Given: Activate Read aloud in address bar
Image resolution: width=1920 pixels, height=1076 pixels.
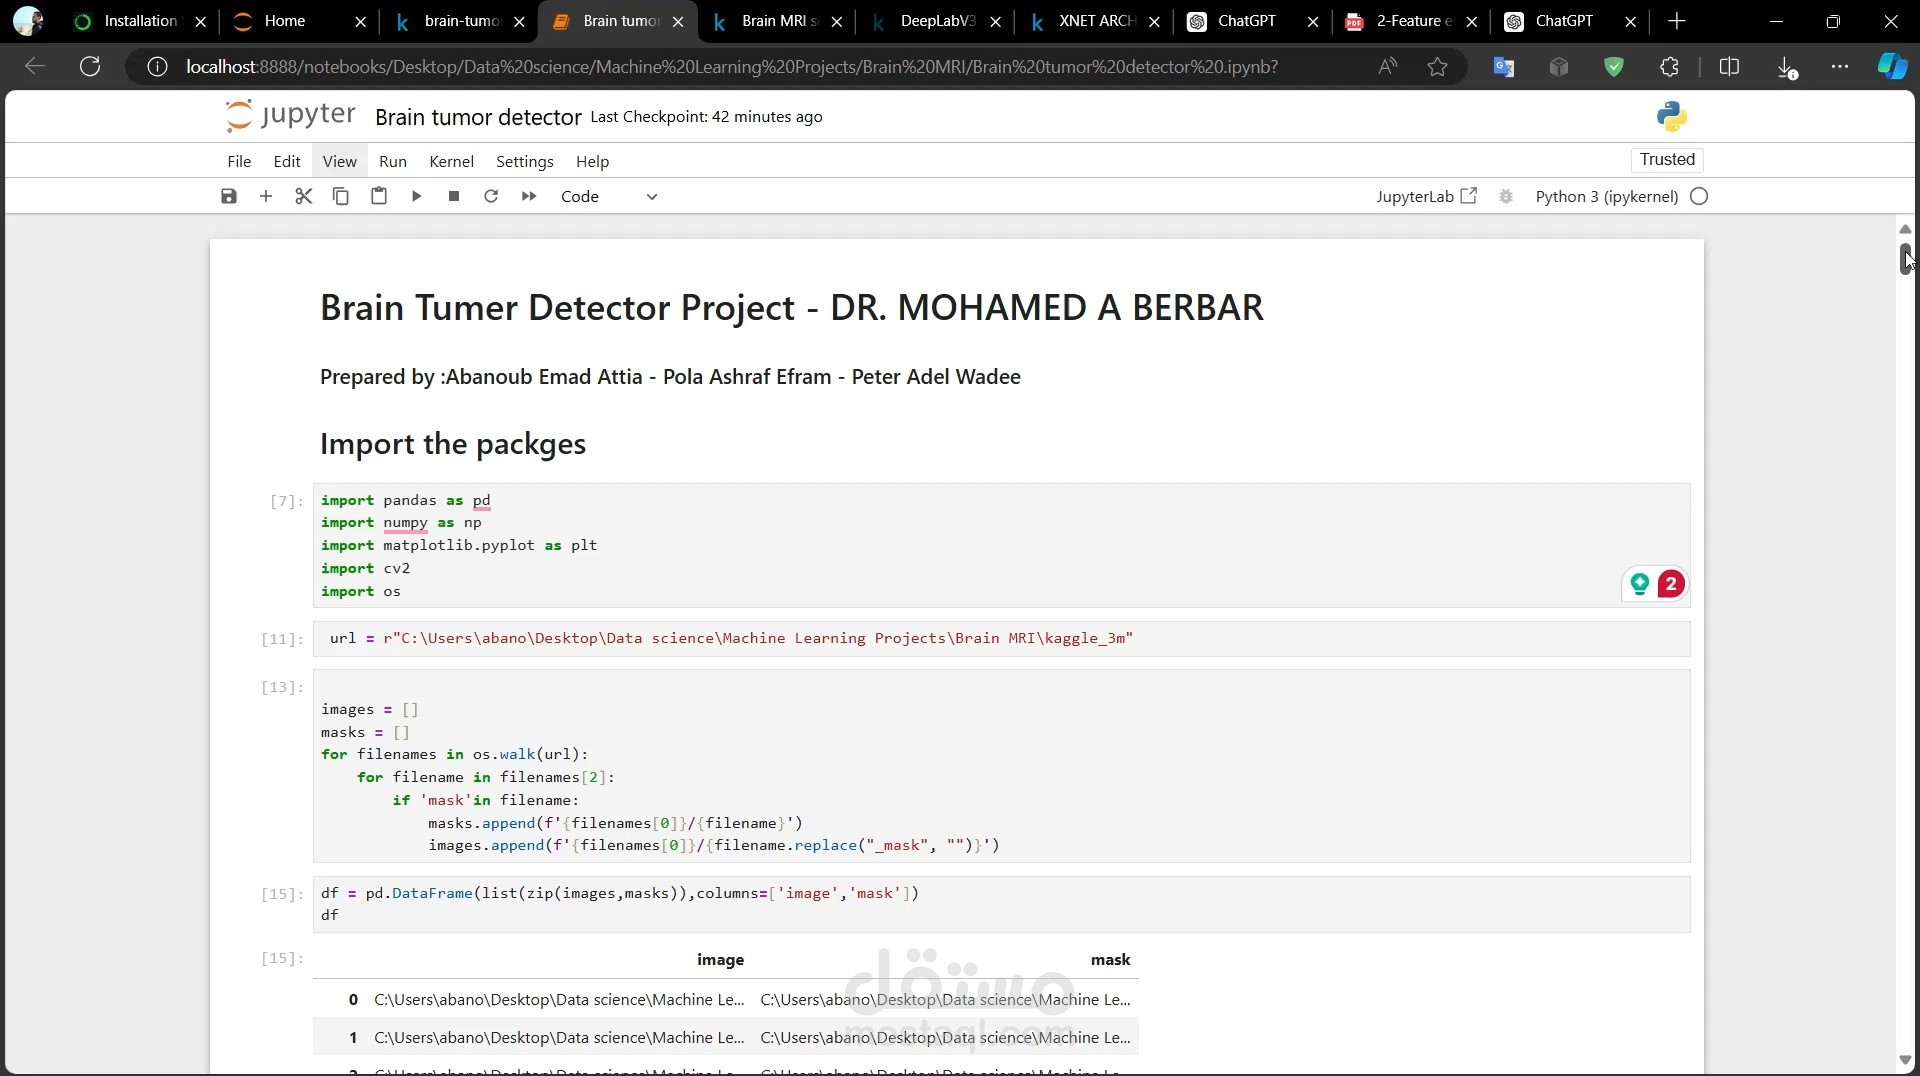Looking at the screenshot, I should (1387, 67).
